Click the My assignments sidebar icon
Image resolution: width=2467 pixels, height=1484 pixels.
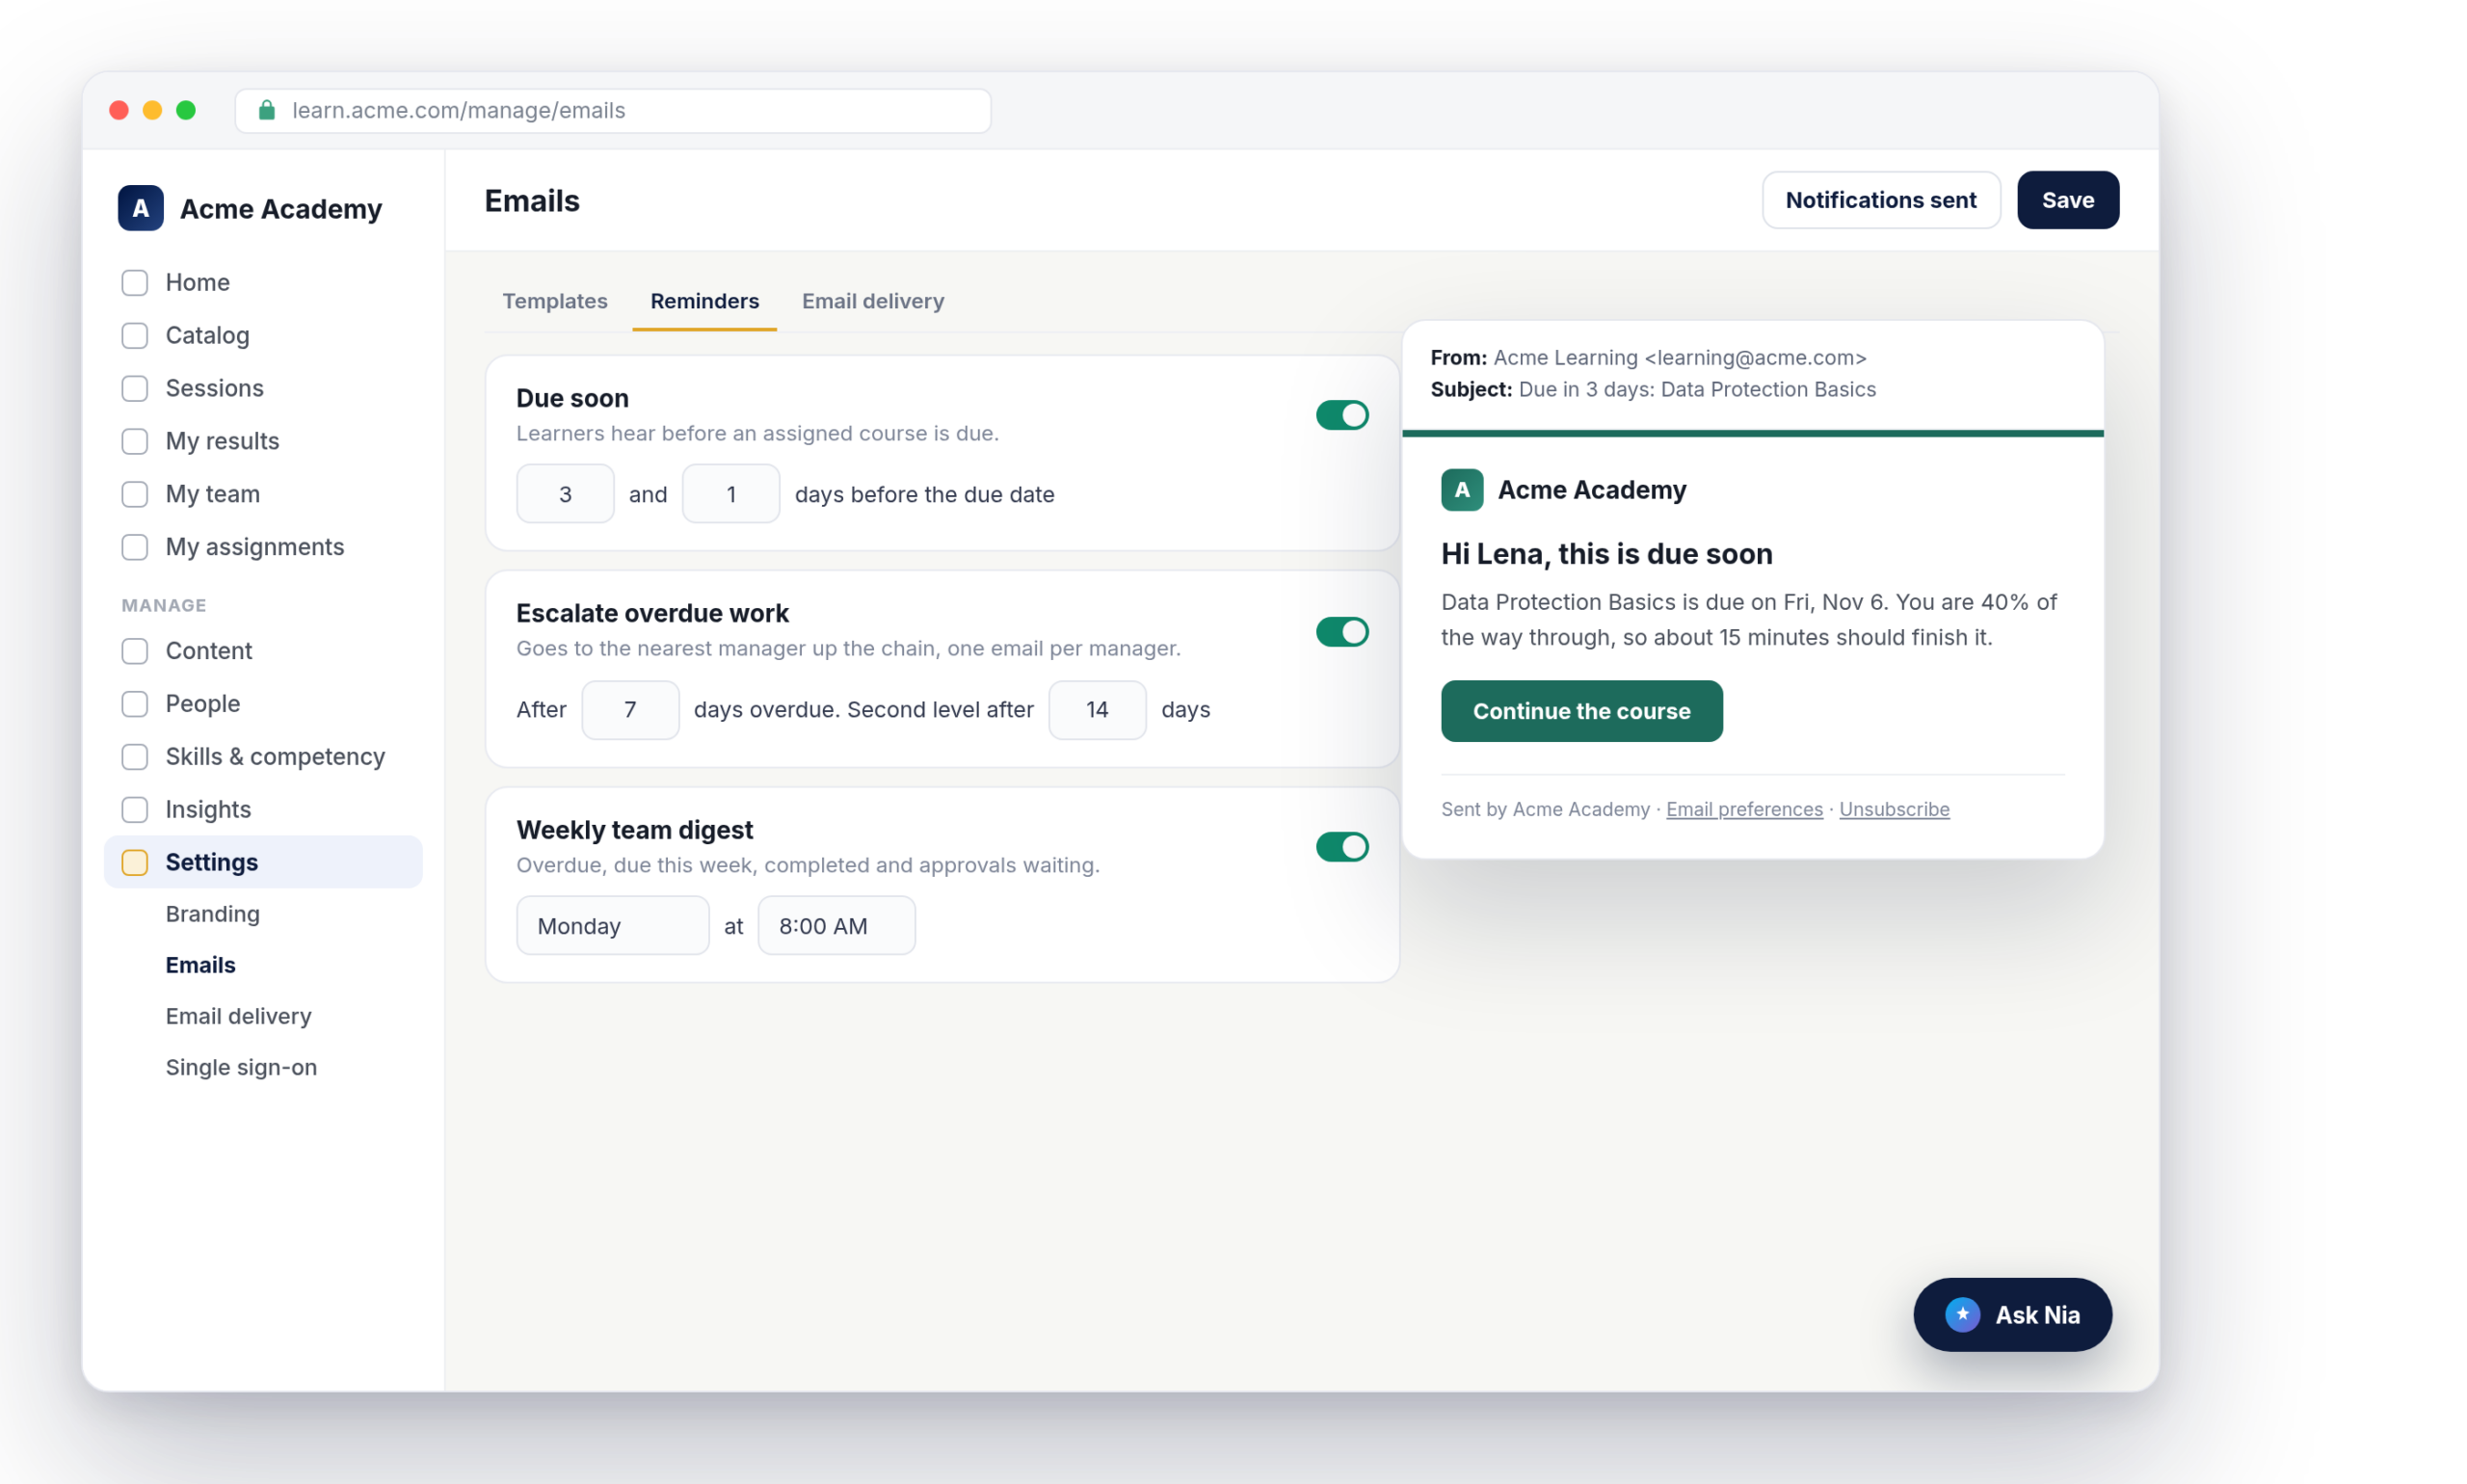(135, 547)
